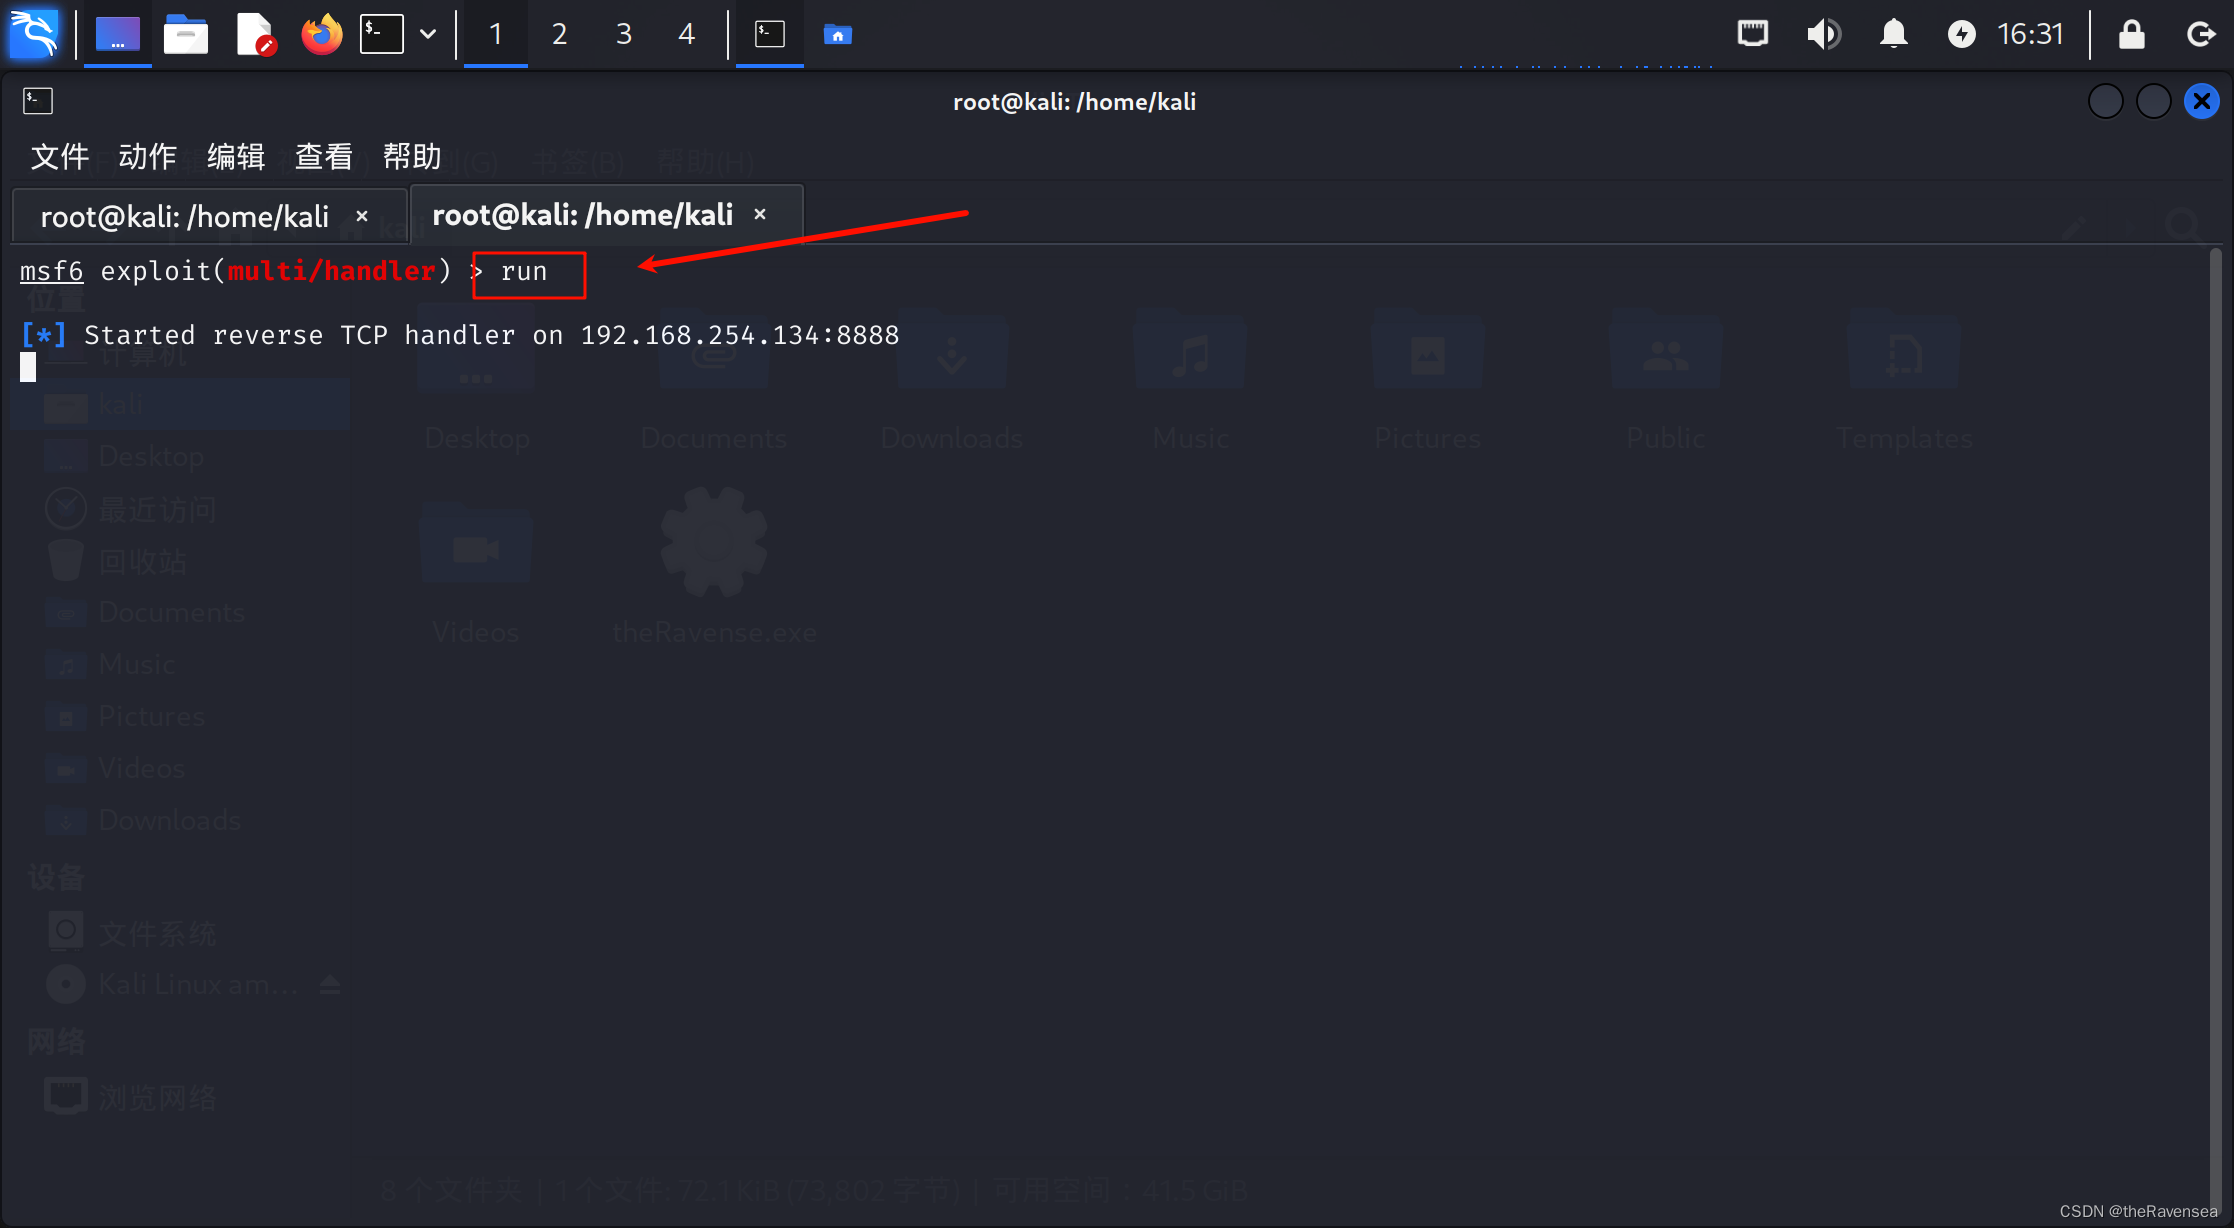Select the file manager window in the taskbar
The width and height of the screenshot is (2234, 1228).
(x=837, y=34)
